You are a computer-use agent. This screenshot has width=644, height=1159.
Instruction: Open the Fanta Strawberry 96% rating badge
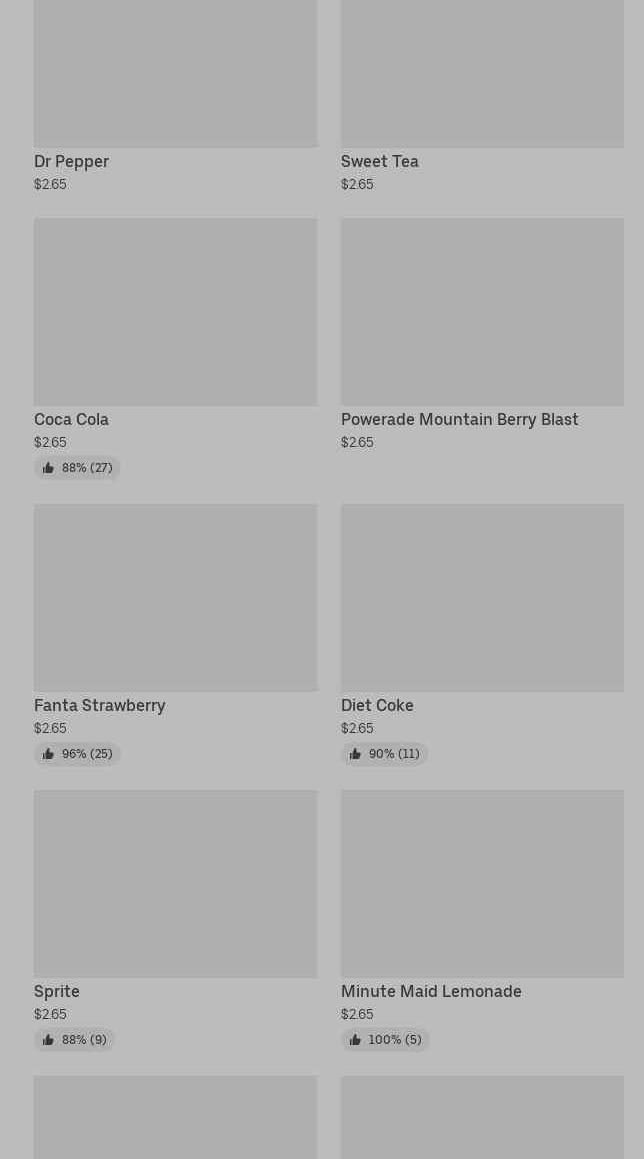(x=77, y=754)
